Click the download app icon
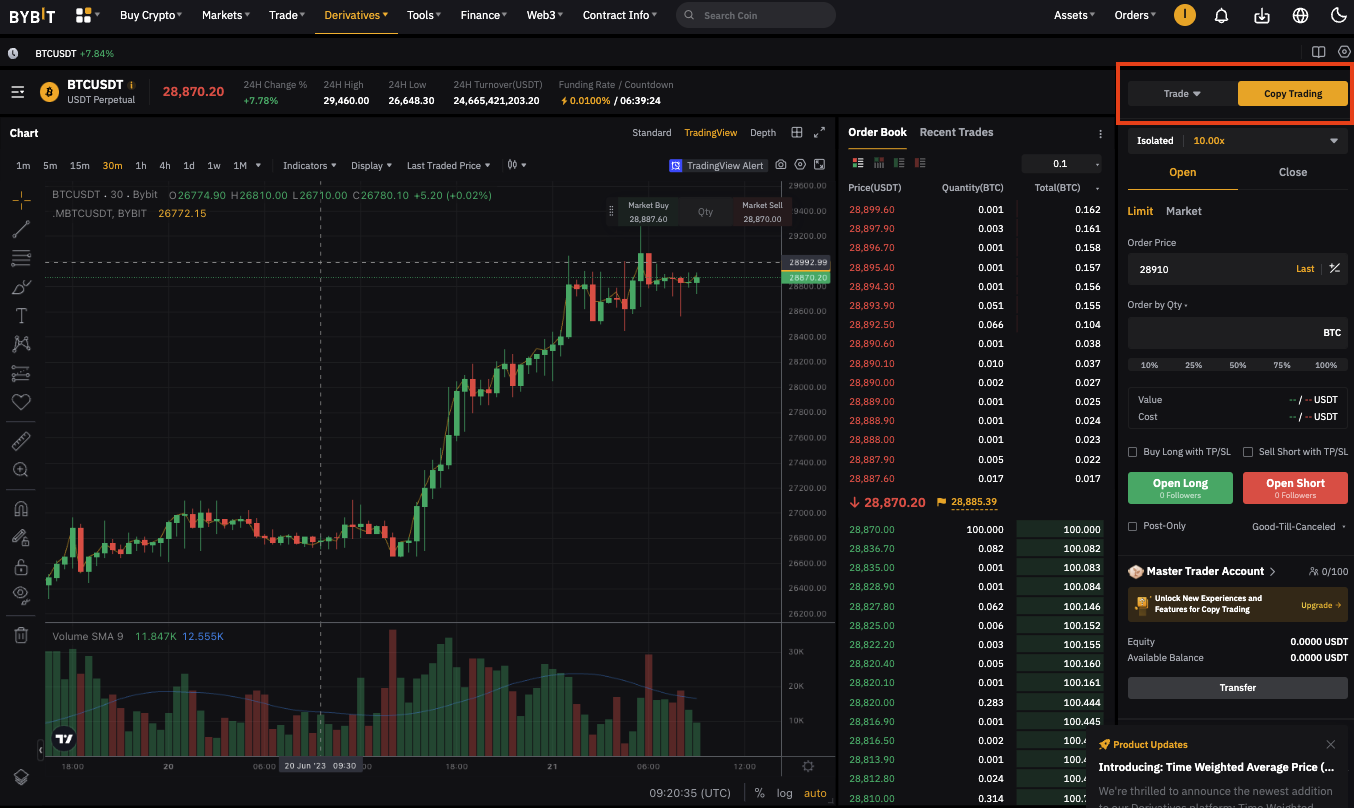 click(x=1261, y=15)
